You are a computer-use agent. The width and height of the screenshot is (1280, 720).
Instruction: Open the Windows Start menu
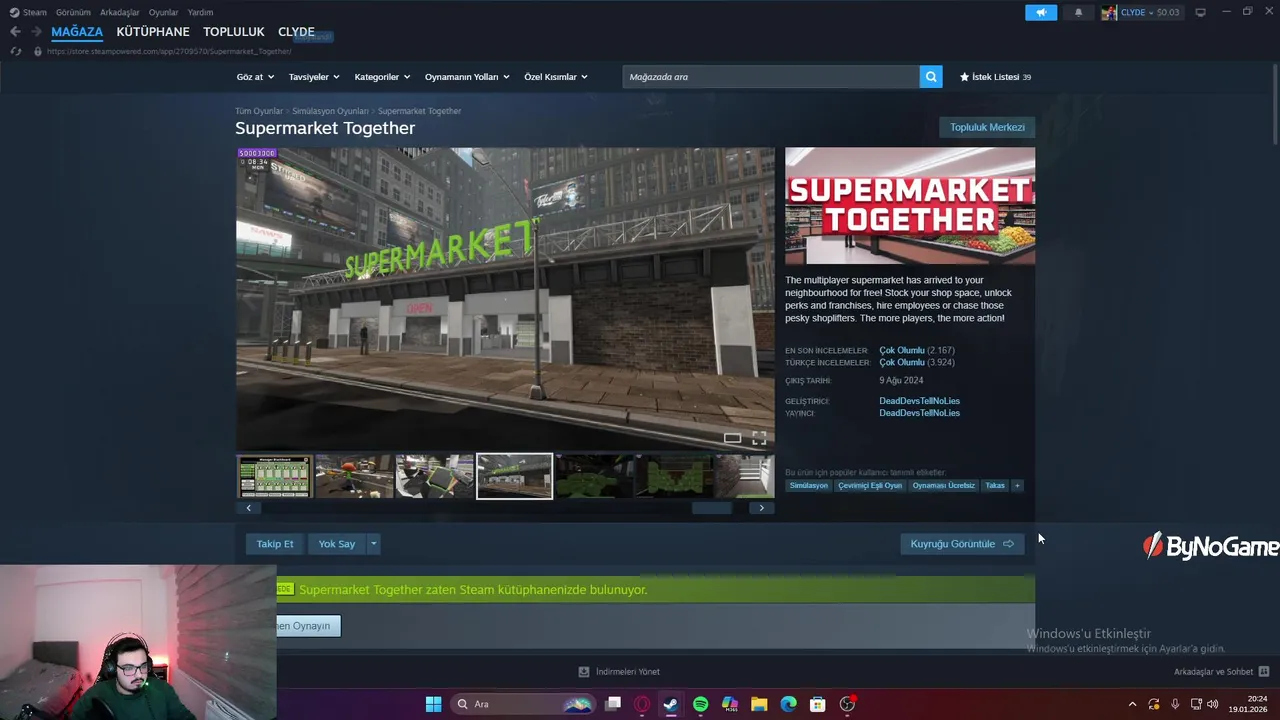click(x=433, y=704)
